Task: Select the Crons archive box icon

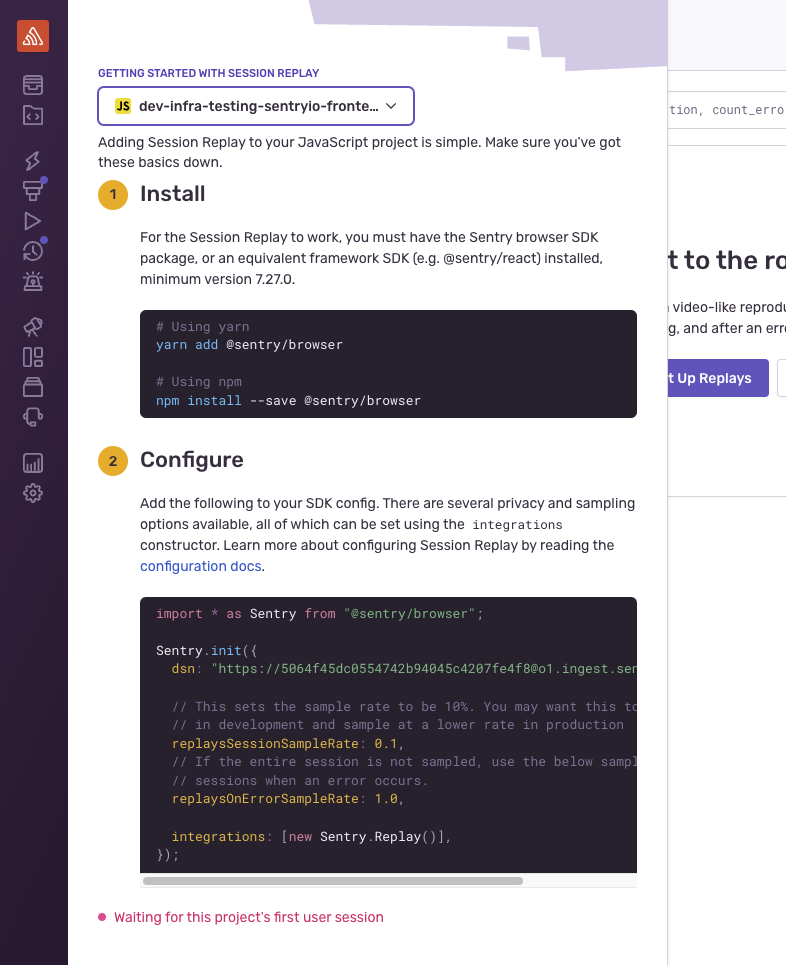Action: coord(33,386)
